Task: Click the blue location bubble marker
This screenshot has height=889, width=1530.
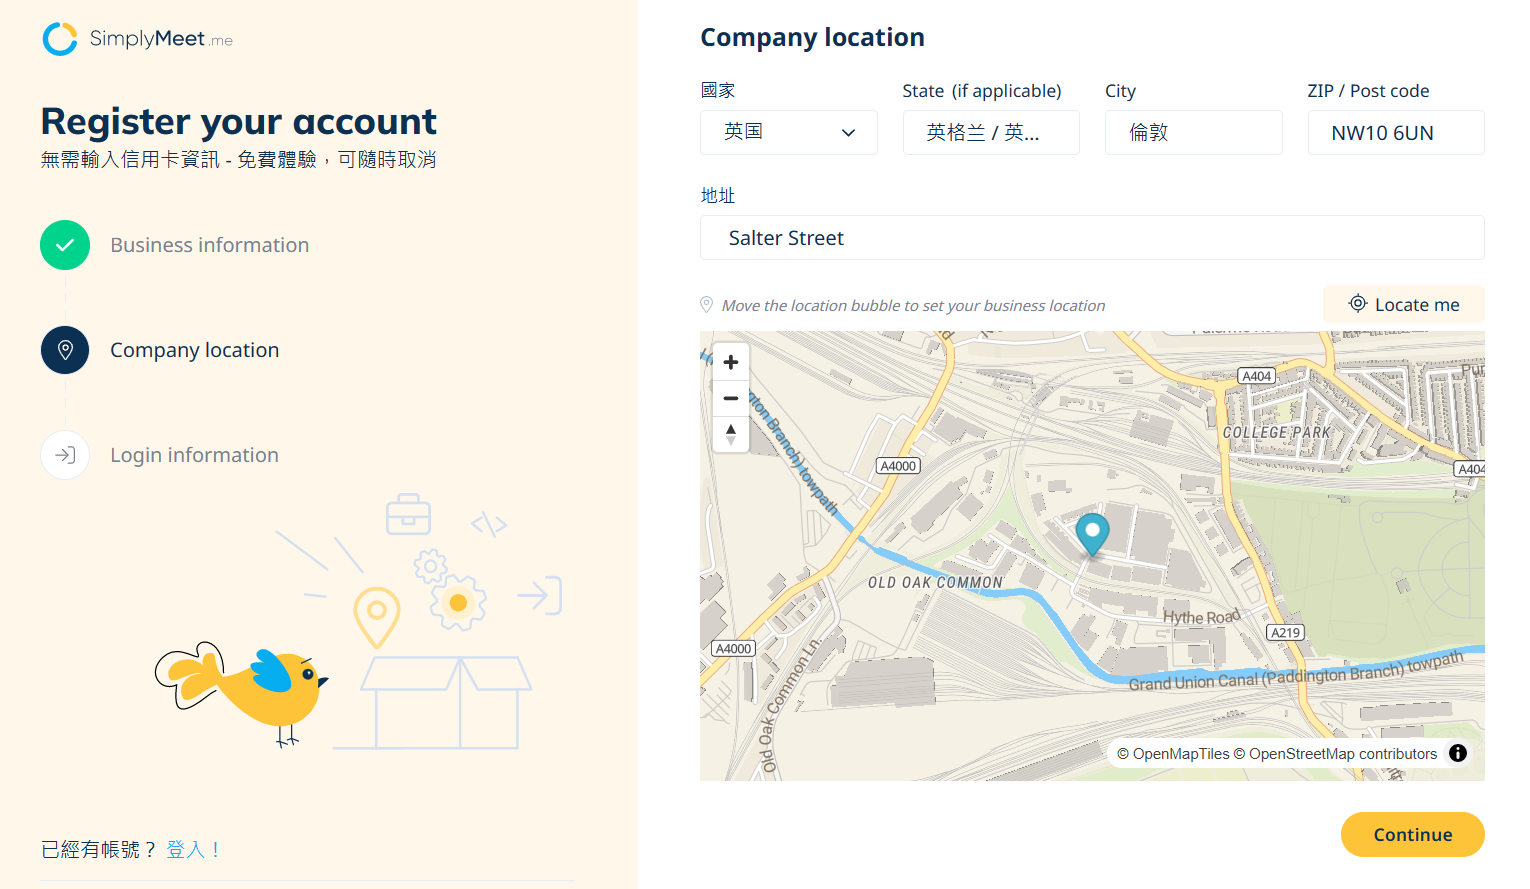Action: point(1092,534)
